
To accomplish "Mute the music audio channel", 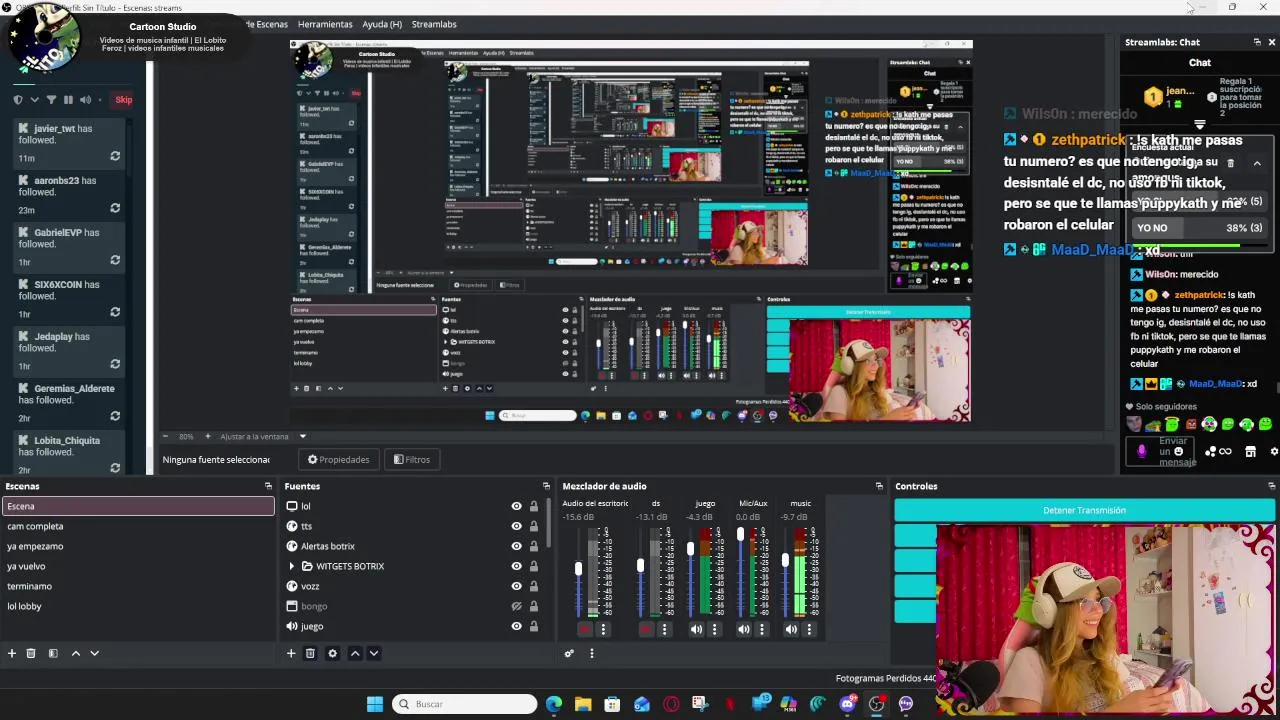I will click(x=791, y=629).
